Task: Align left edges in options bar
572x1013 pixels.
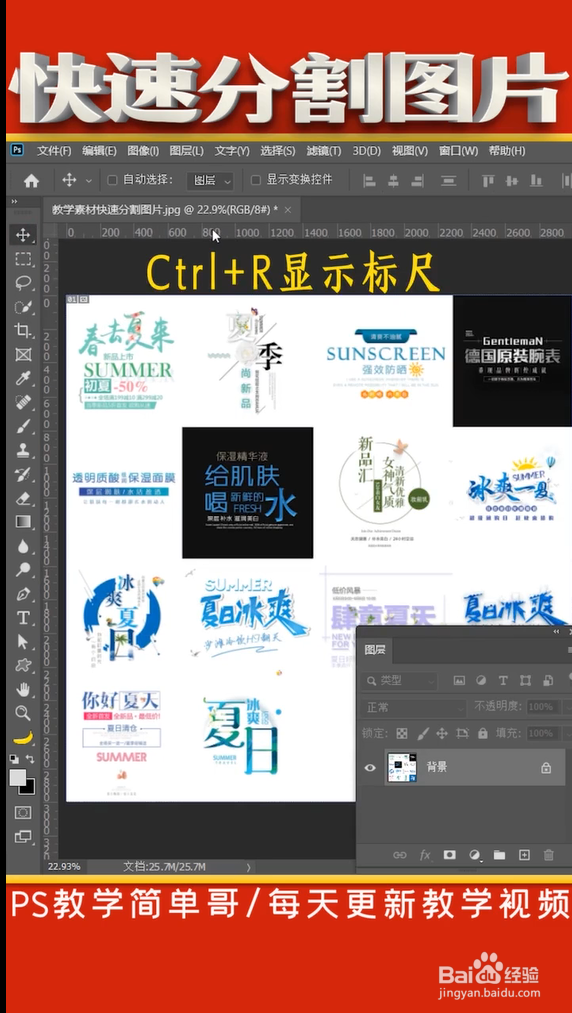Action: click(369, 181)
